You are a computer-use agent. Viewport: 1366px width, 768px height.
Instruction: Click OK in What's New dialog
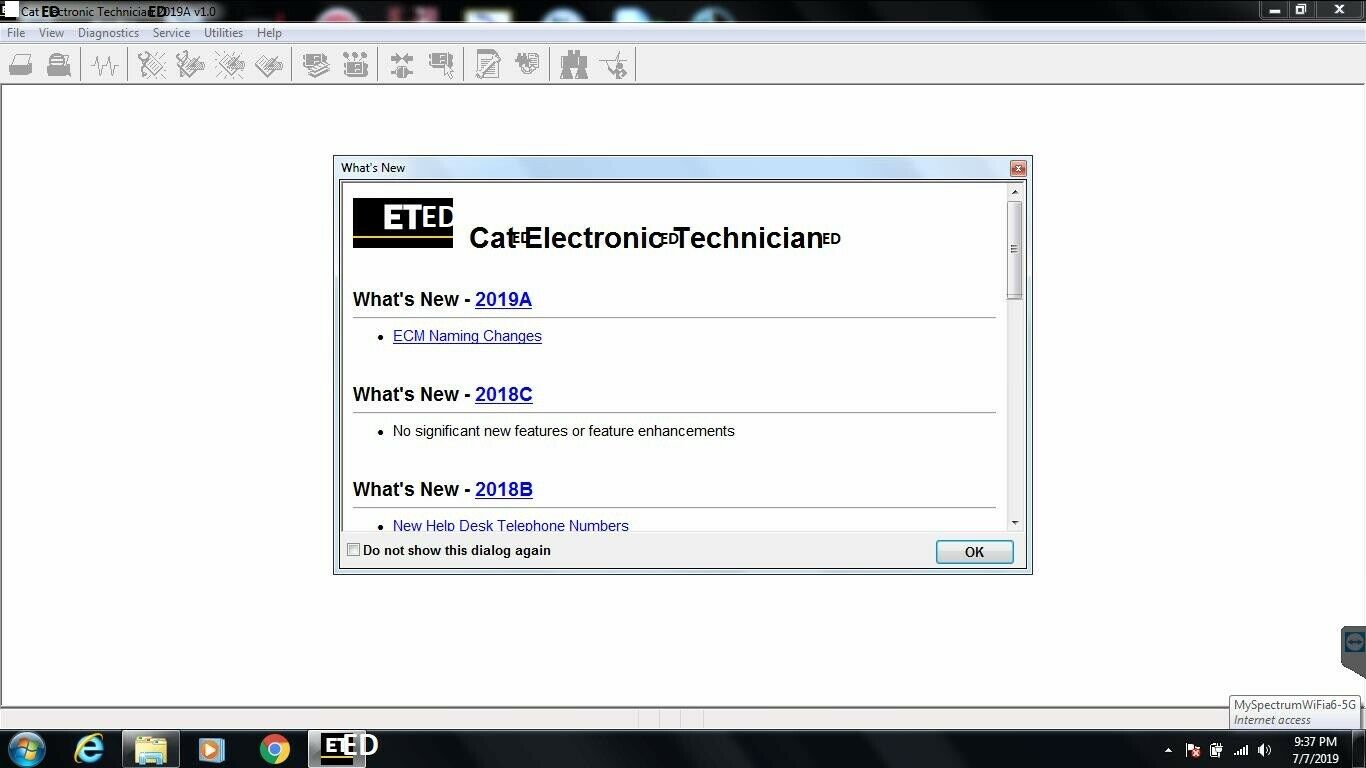(x=974, y=552)
